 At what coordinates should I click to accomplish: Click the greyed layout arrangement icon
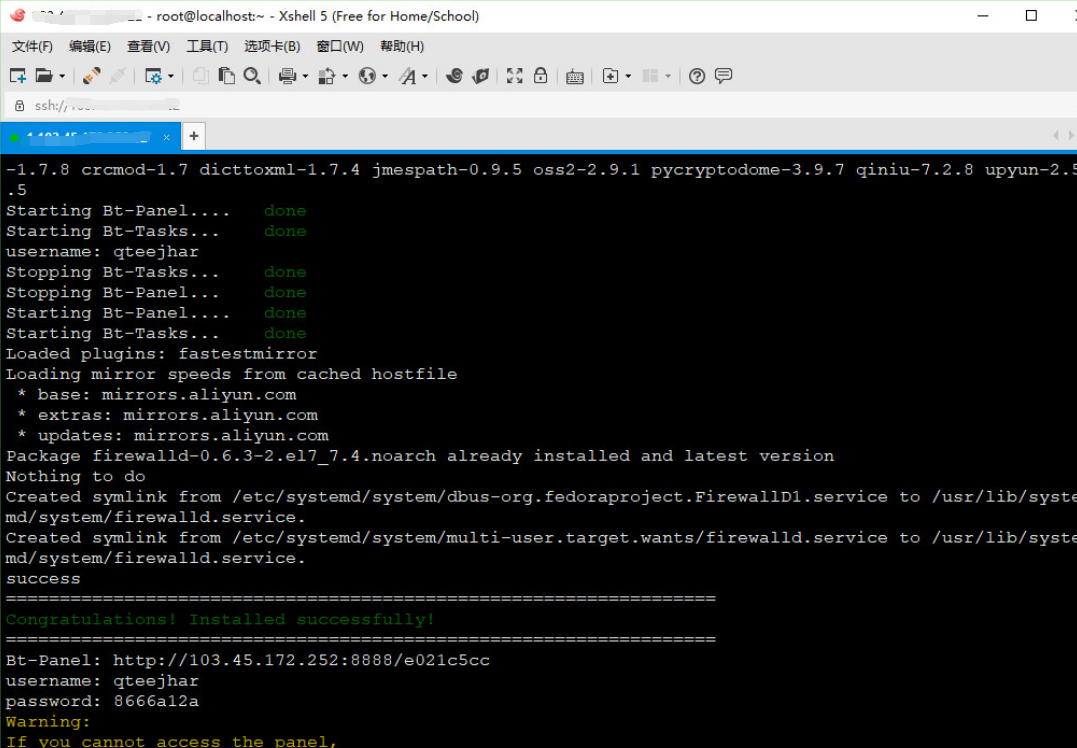650,76
